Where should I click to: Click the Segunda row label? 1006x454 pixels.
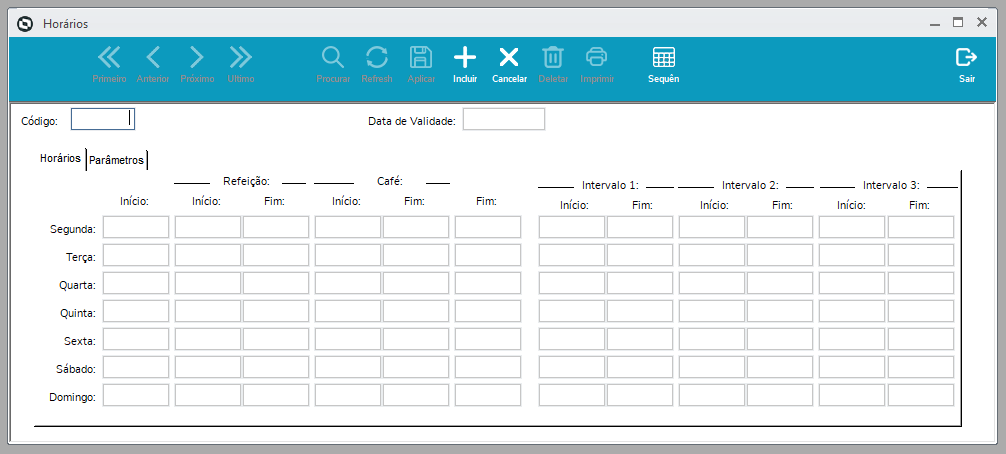coord(72,229)
